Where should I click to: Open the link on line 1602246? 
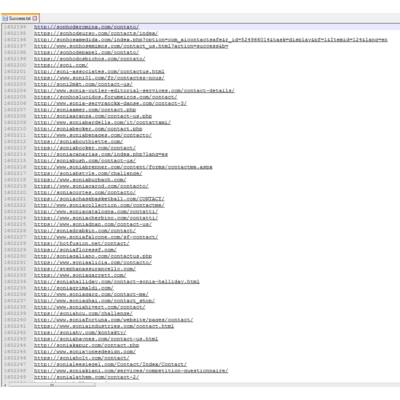(82, 358)
